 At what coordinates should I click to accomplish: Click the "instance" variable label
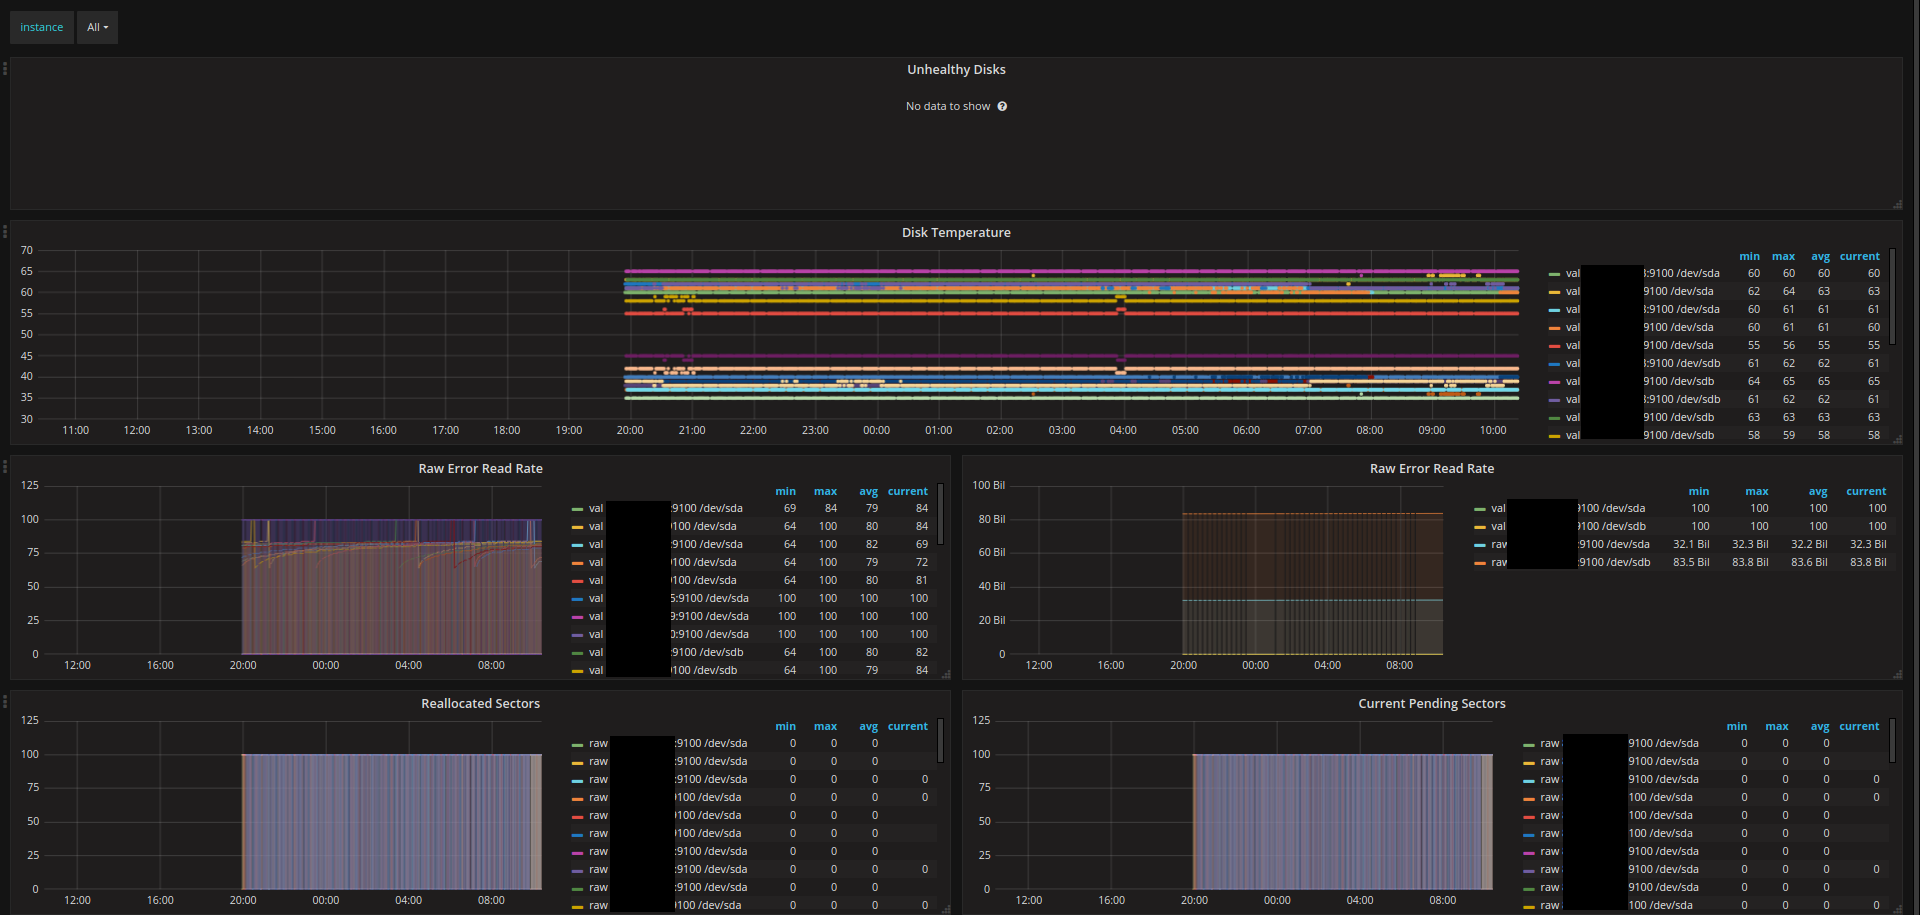pyautogui.click(x=41, y=27)
